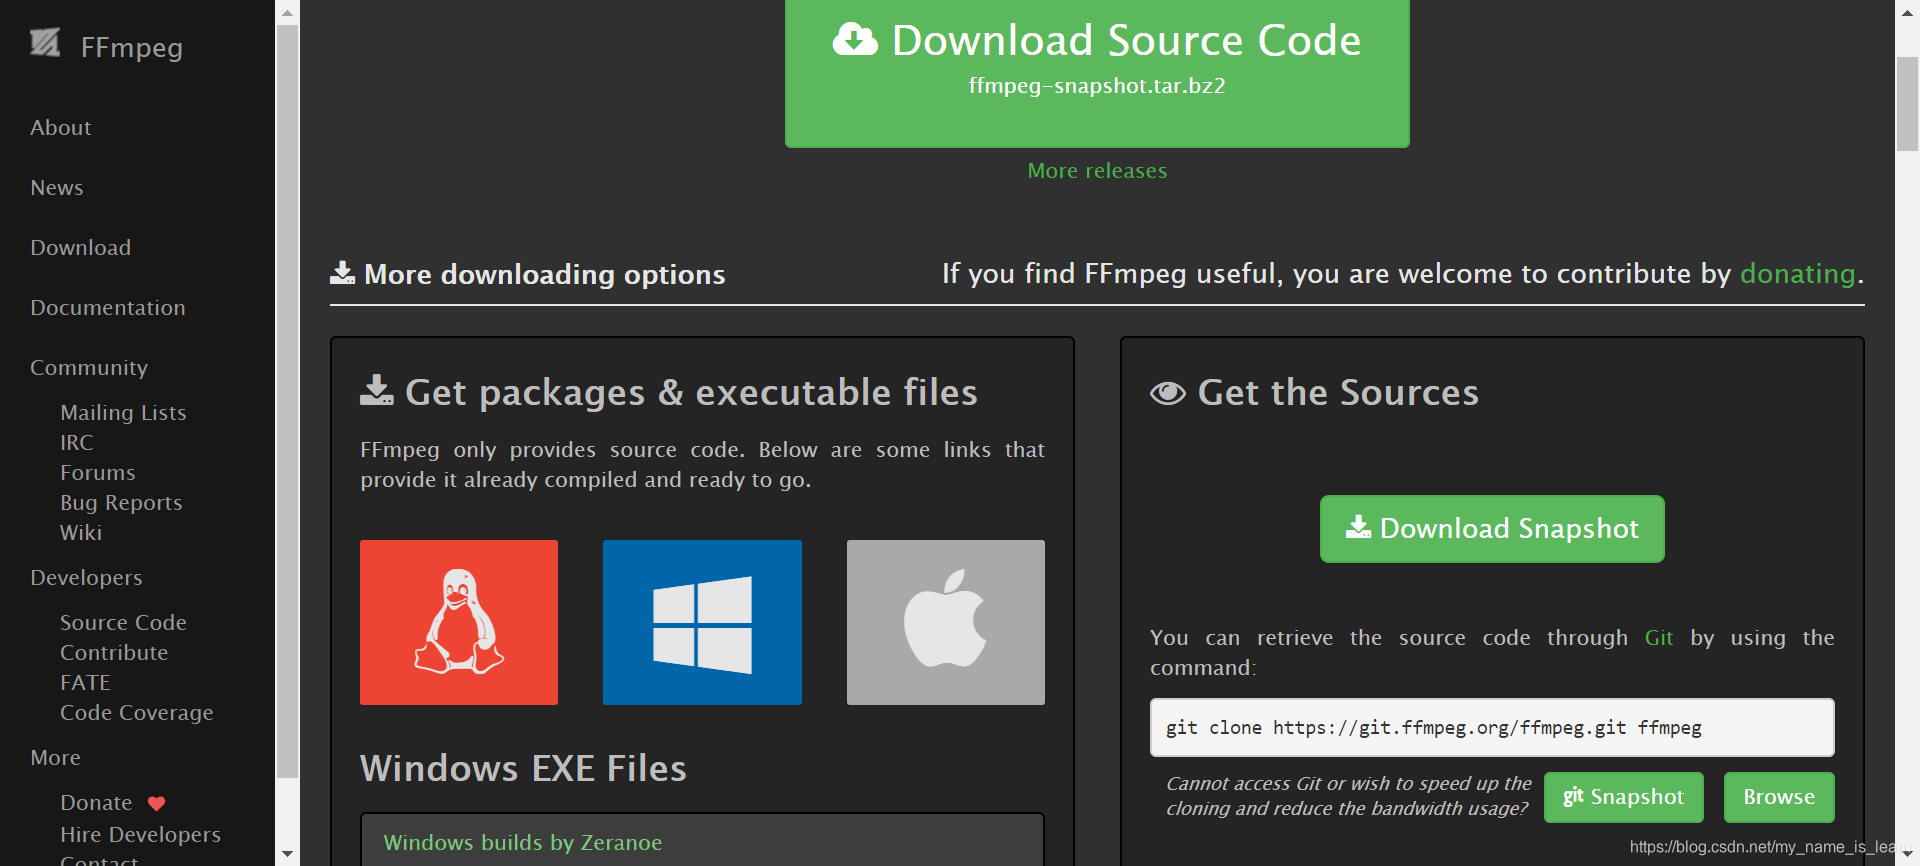
Task: Click the sidebar scrollbar down arrow
Action: (287, 854)
